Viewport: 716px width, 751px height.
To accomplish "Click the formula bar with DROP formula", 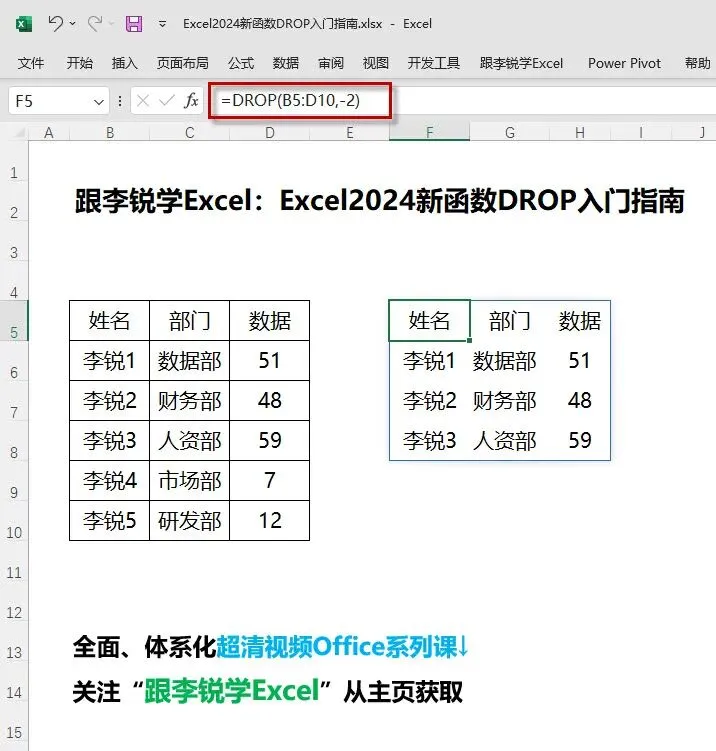I will pos(462,101).
